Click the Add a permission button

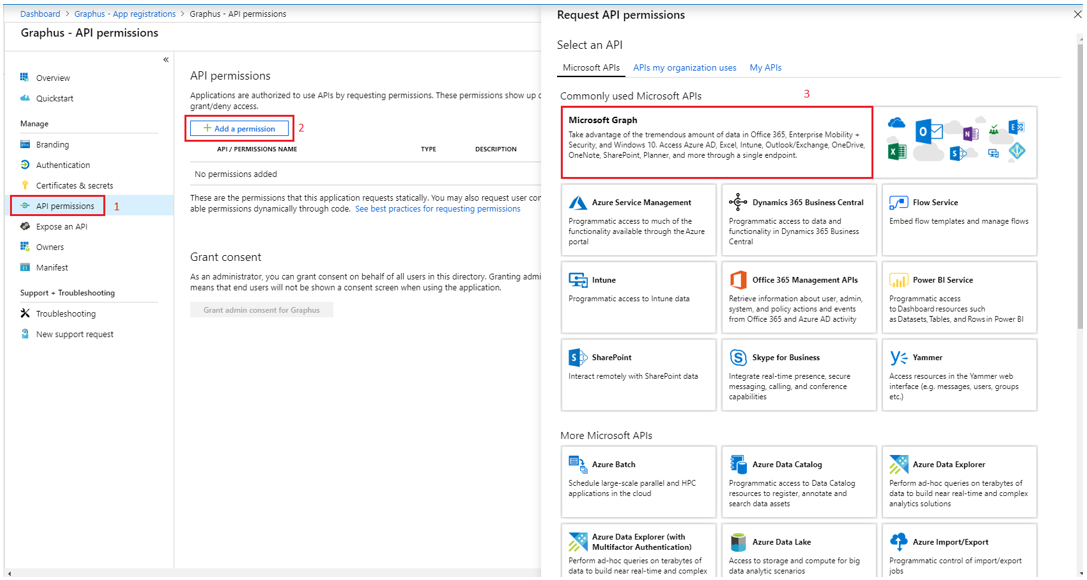(239, 128)
